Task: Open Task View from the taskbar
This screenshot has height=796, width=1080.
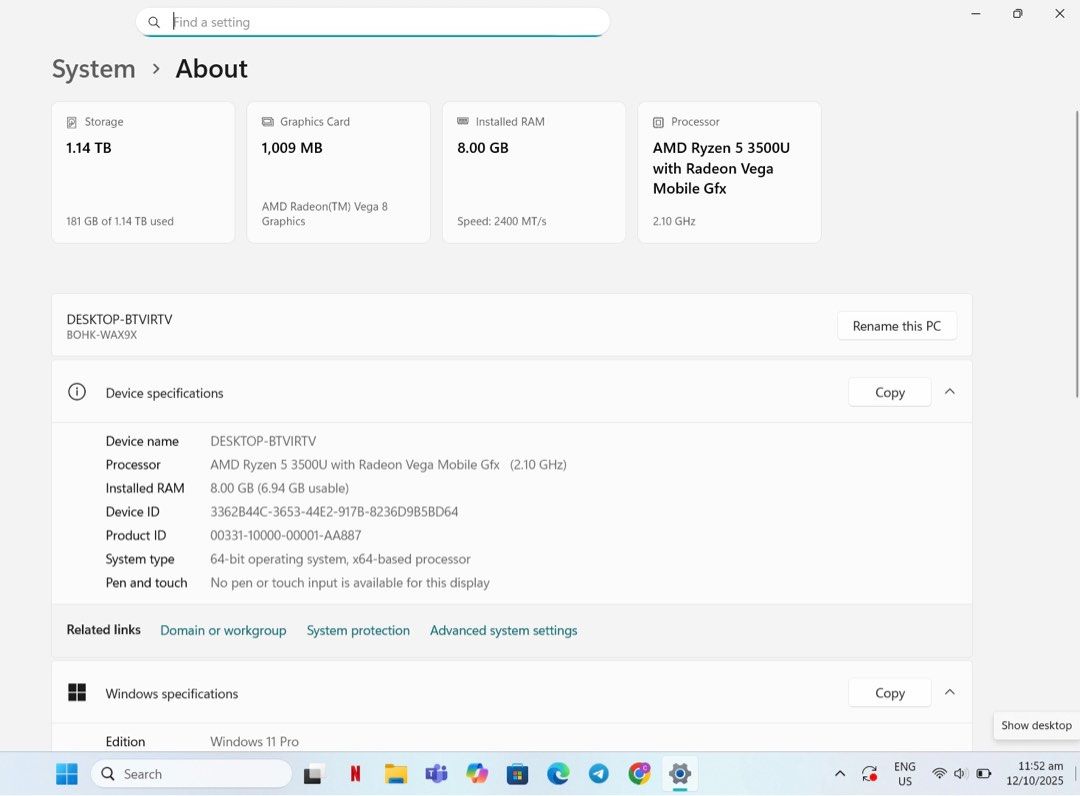Action: (313, 774)
